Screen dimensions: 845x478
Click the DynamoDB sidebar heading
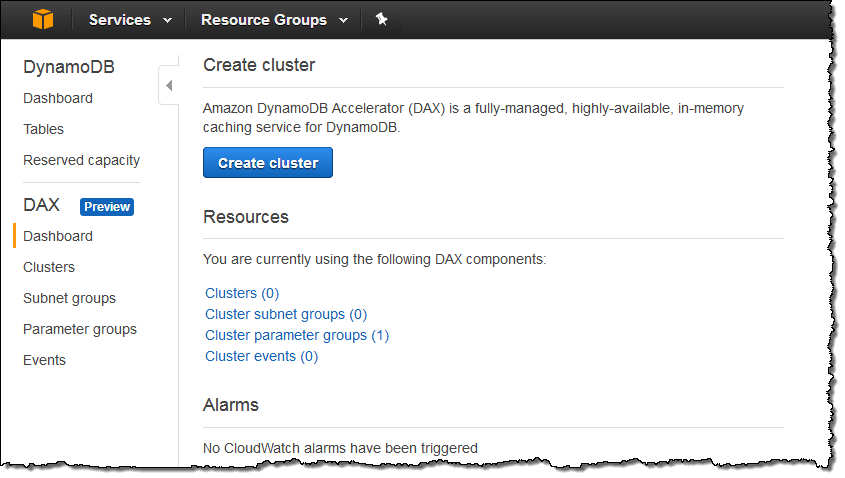(69, 67)
